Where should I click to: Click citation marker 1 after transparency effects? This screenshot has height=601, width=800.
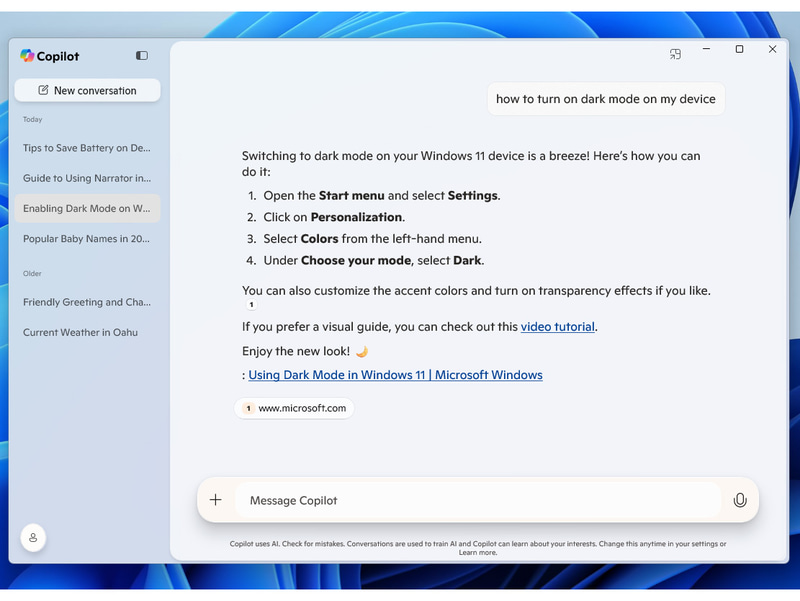(x=252, y=305)
